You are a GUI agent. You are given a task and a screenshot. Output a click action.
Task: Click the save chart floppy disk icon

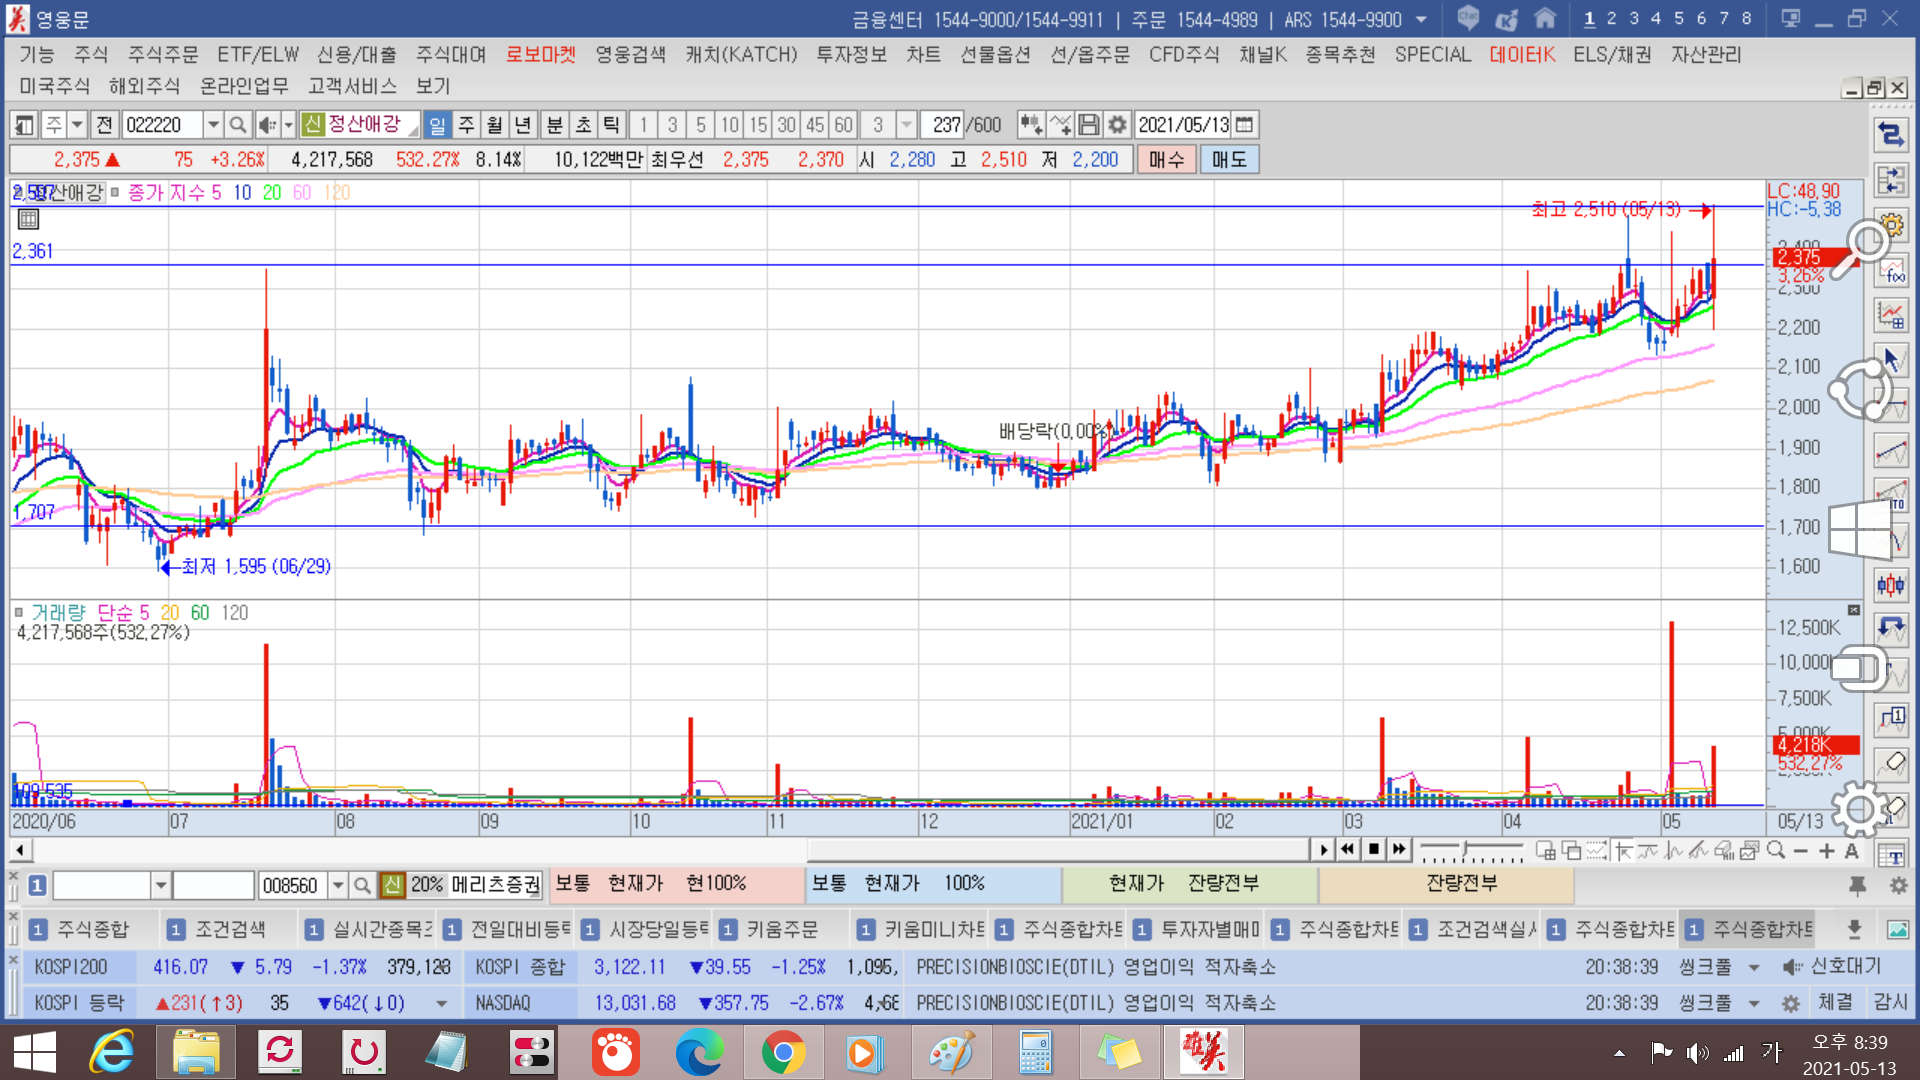pyautogui.click(x=1089, y=125)
